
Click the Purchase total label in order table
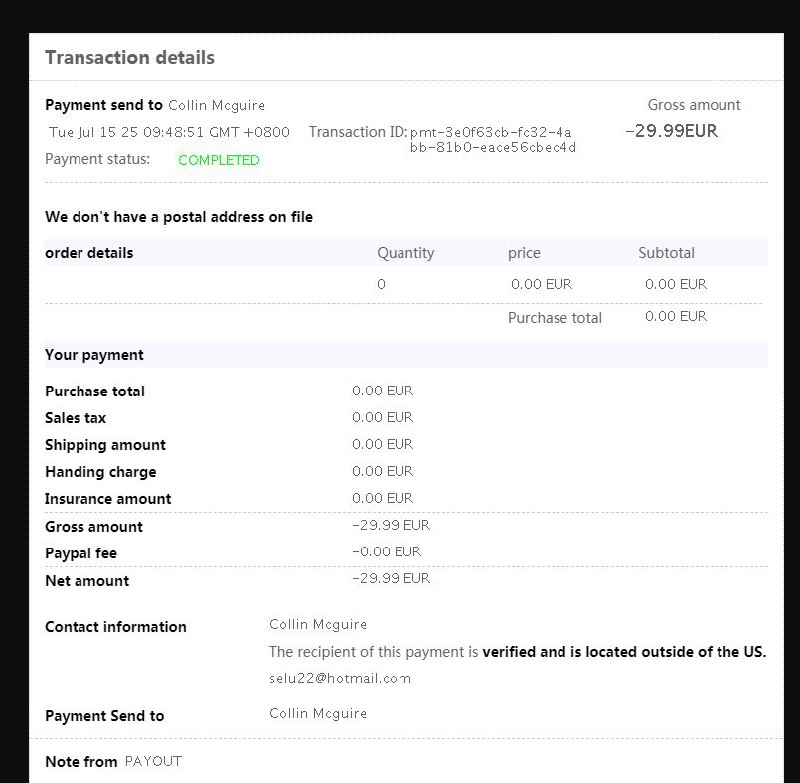(555, 318)
